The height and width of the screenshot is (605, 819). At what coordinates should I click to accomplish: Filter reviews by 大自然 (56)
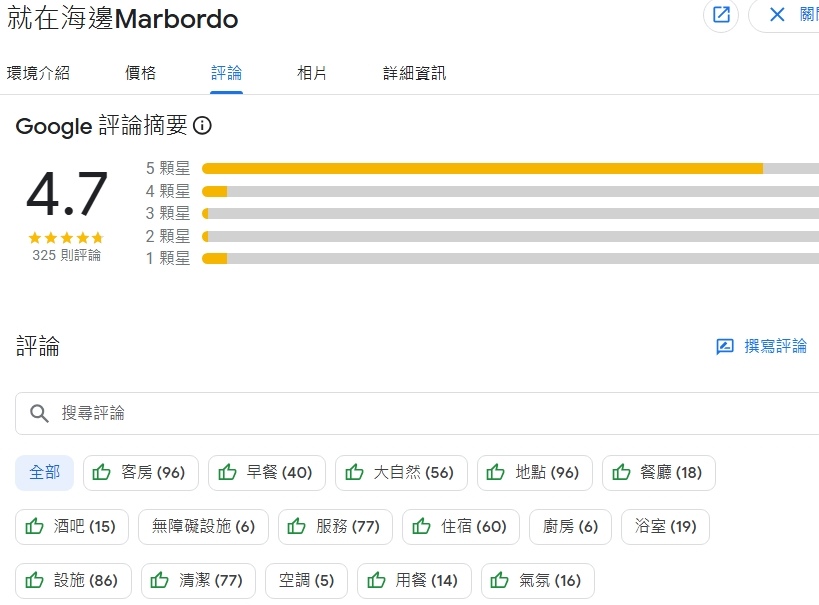click(x=400, y=472)
